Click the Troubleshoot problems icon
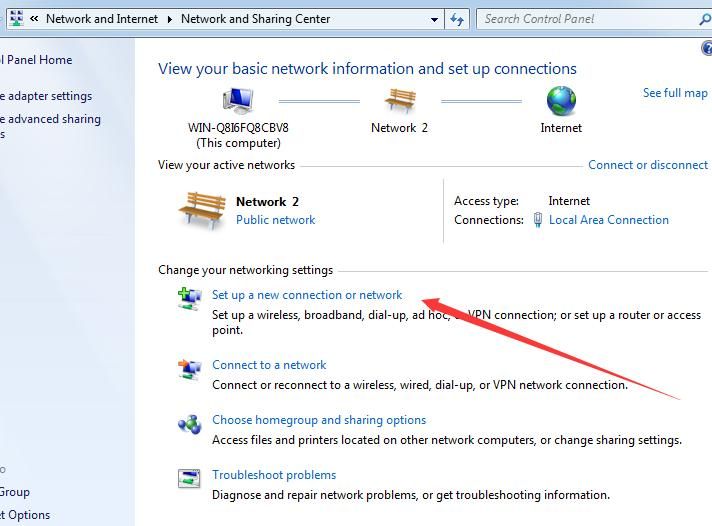 pyautogui.click(x=189, y=478)
